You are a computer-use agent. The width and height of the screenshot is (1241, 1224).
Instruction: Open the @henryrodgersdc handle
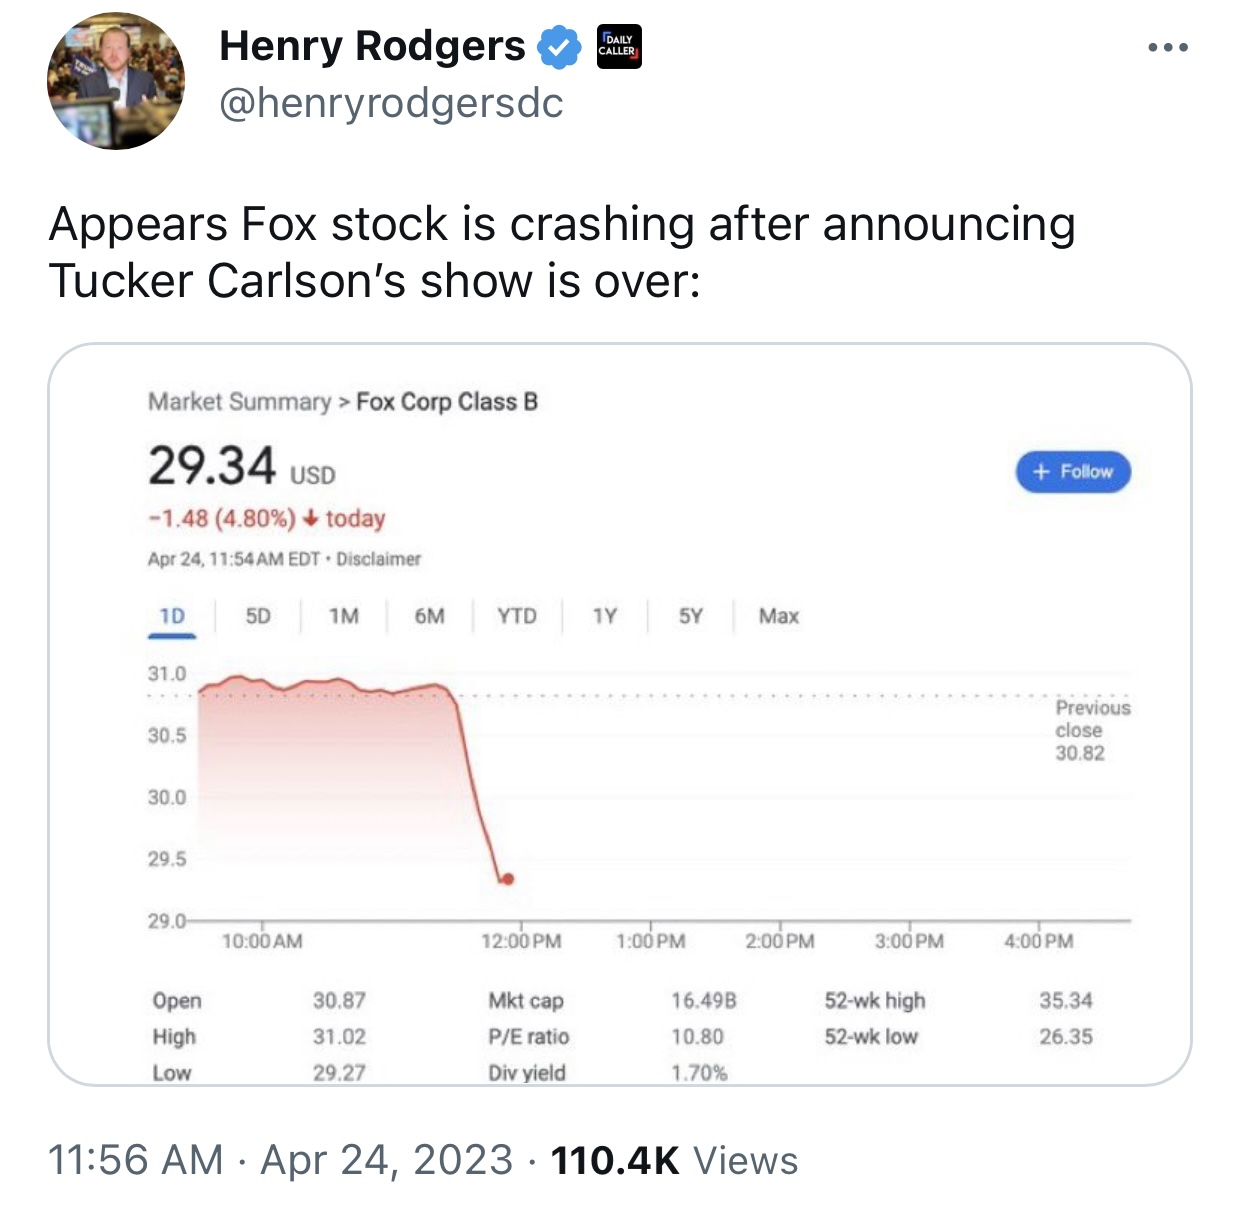tap(391, 103)
